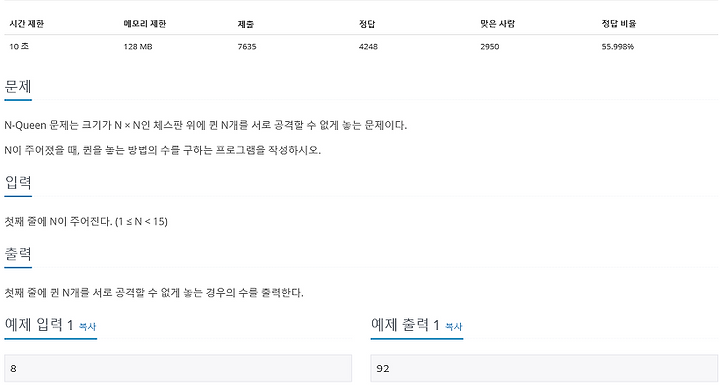Copy the 예제 입력 1 sample via 복사
720x387 pixels.
pos(87,326)
